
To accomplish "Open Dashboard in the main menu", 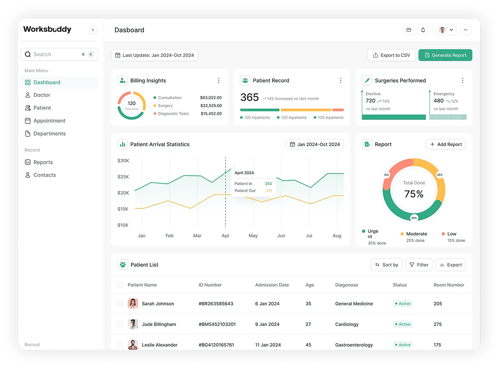I will 59,82.
